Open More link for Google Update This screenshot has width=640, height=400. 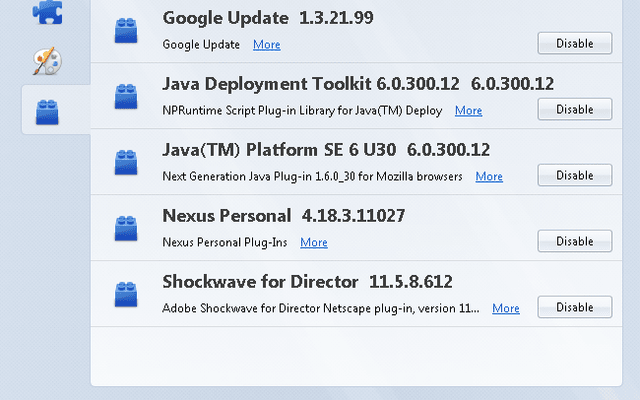(267, 44)
